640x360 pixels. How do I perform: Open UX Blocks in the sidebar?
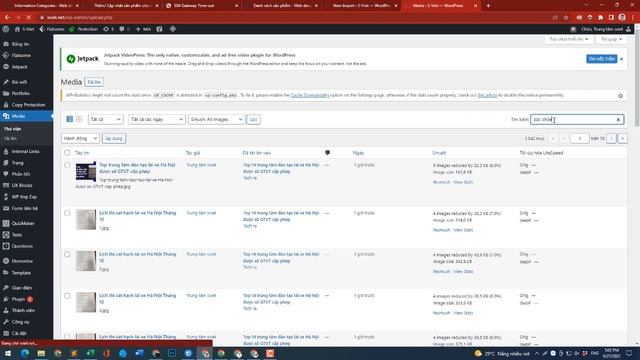(x=22, y=185)
